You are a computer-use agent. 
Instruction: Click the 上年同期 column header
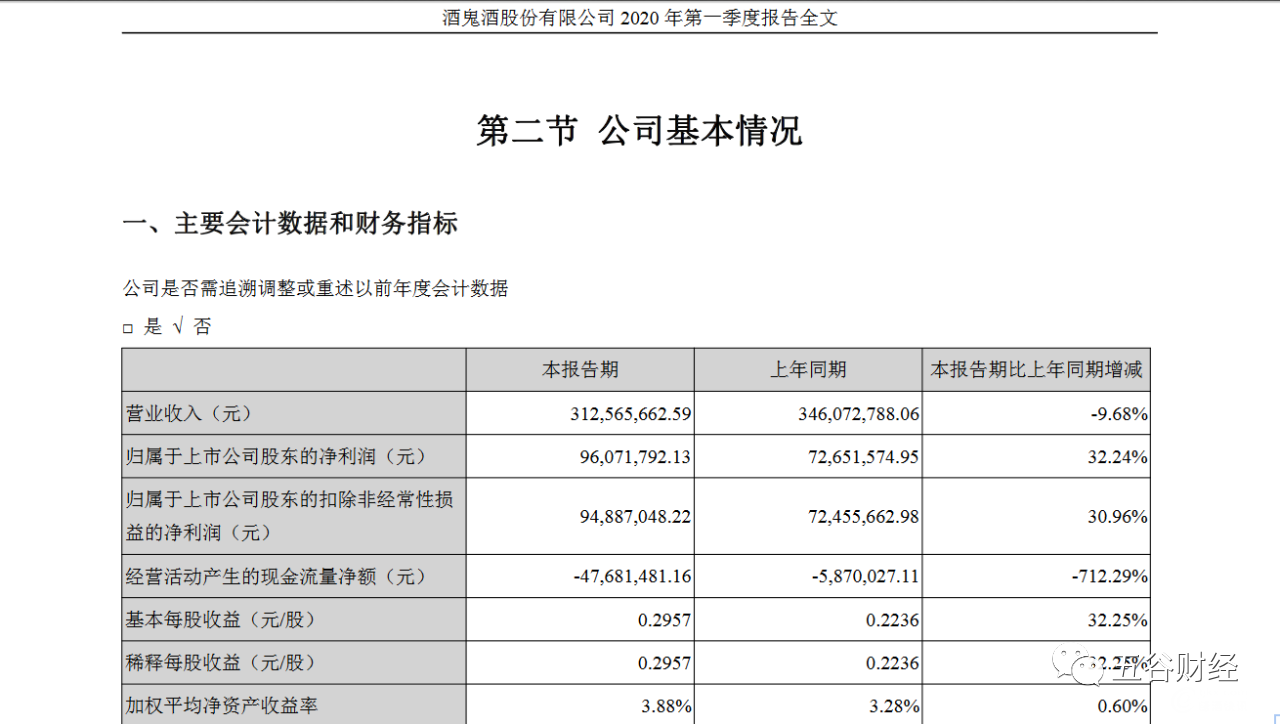[808, 370]
